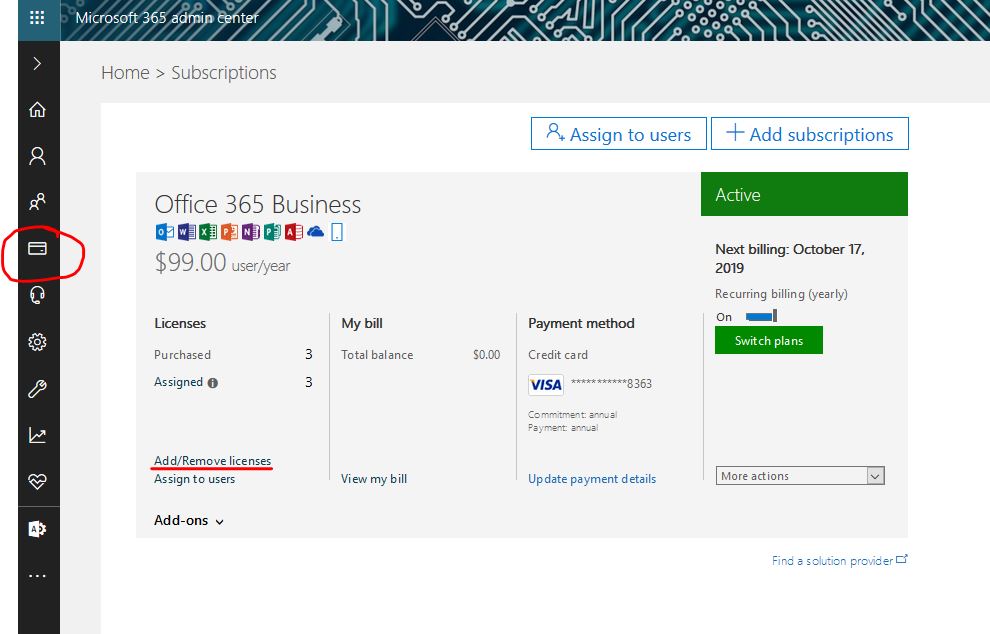Open the app launcher waffle grid
This screenshot has width=990, height=634.
pos(37,18)
